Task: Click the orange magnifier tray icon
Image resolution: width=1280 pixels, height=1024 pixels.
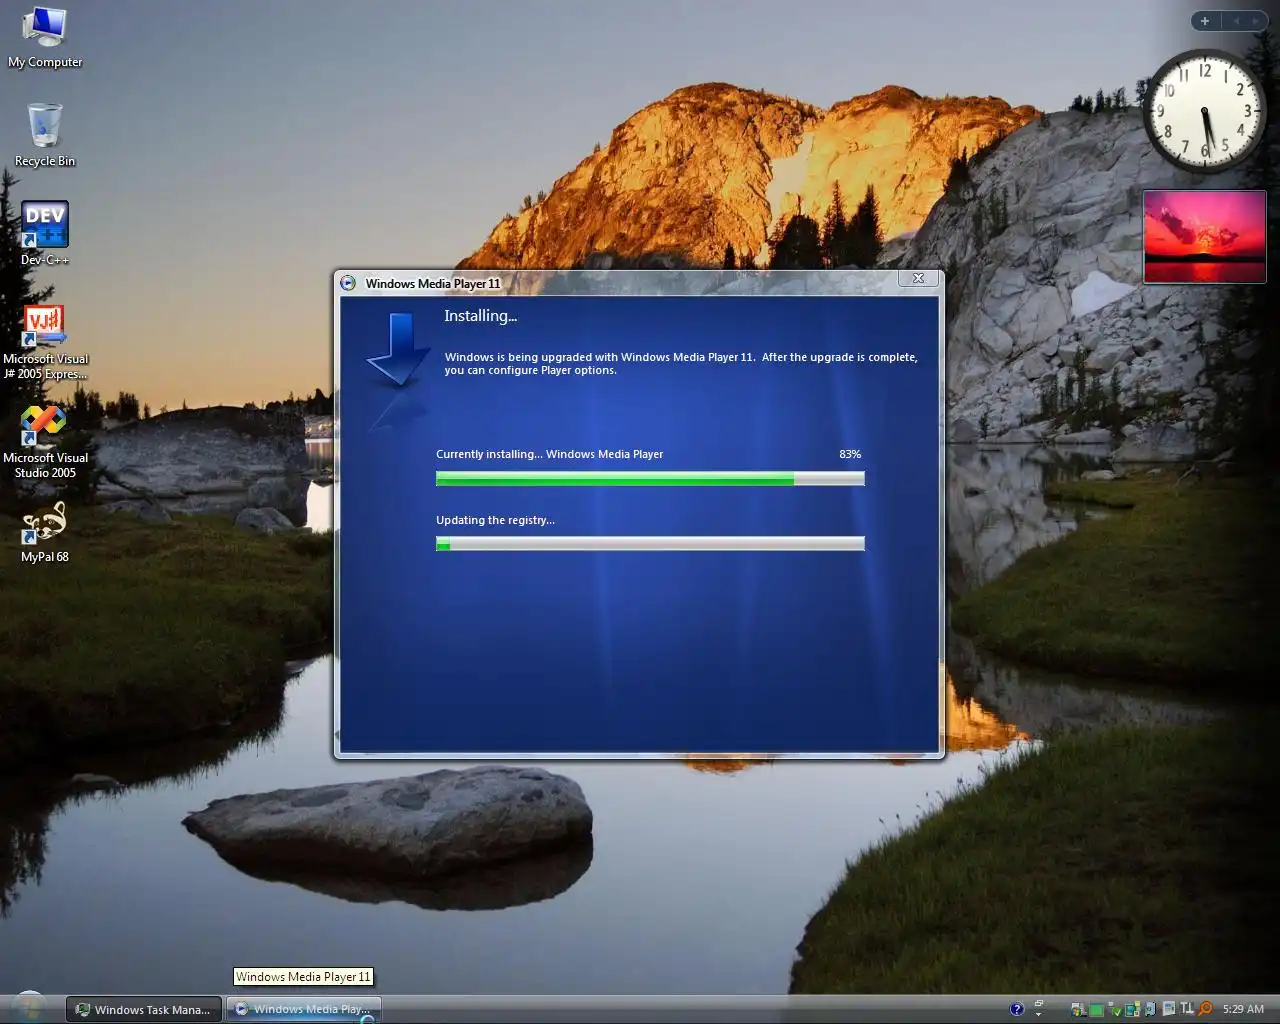Action: (x=1205, y=1009)
